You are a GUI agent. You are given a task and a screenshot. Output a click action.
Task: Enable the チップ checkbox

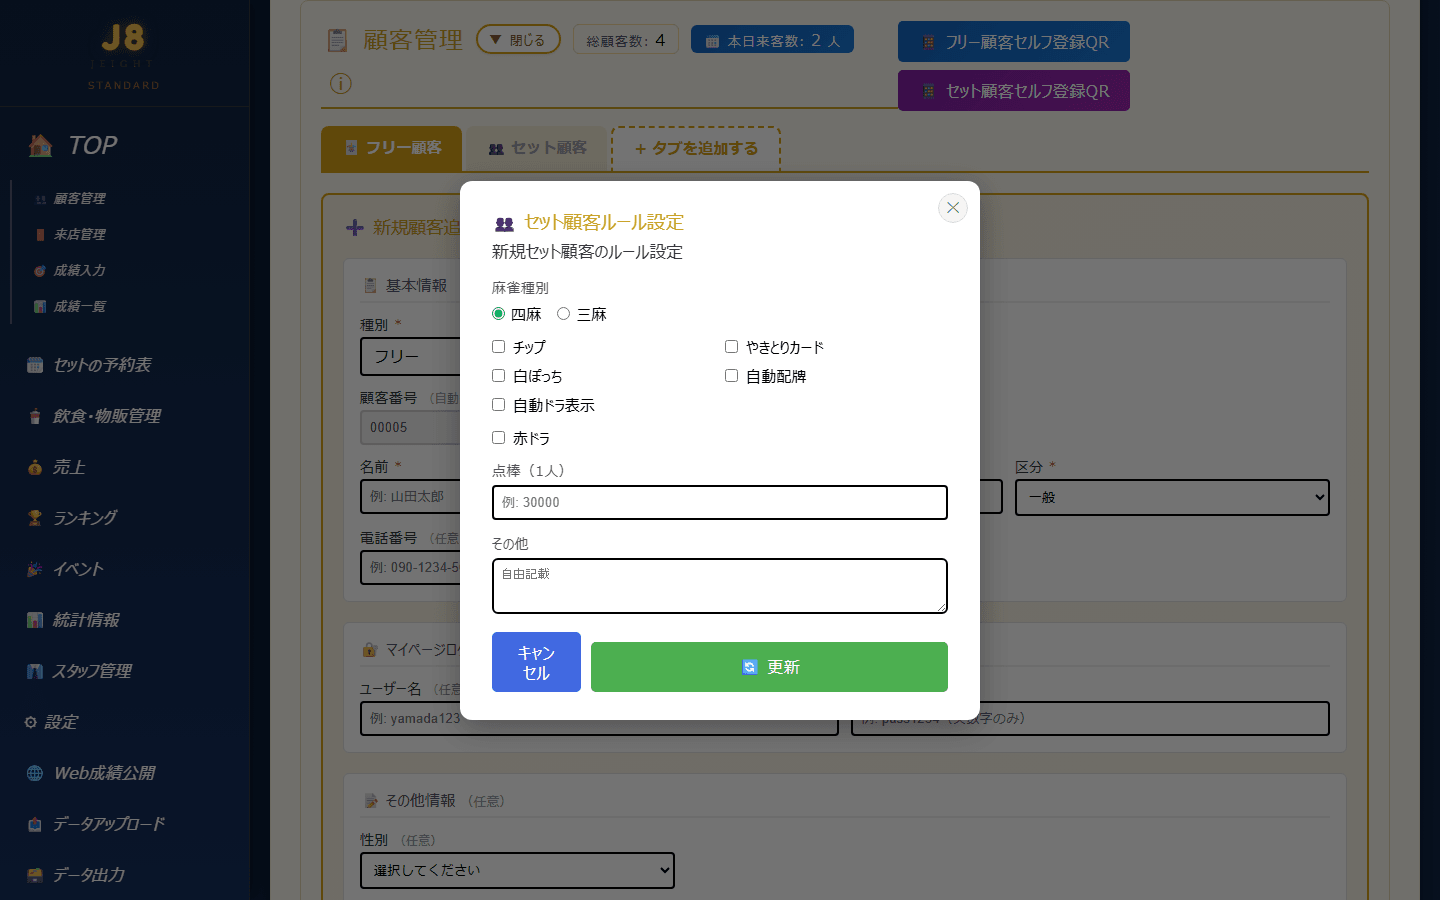pyautogui.click(x=498, y=347)
